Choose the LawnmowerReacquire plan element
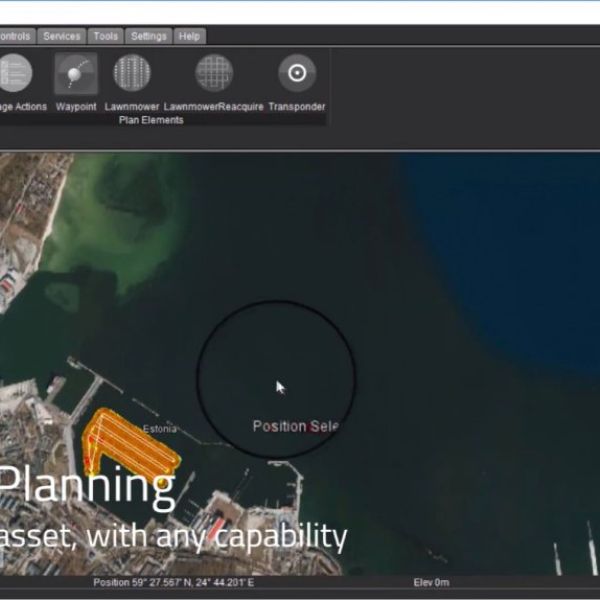 213,74
